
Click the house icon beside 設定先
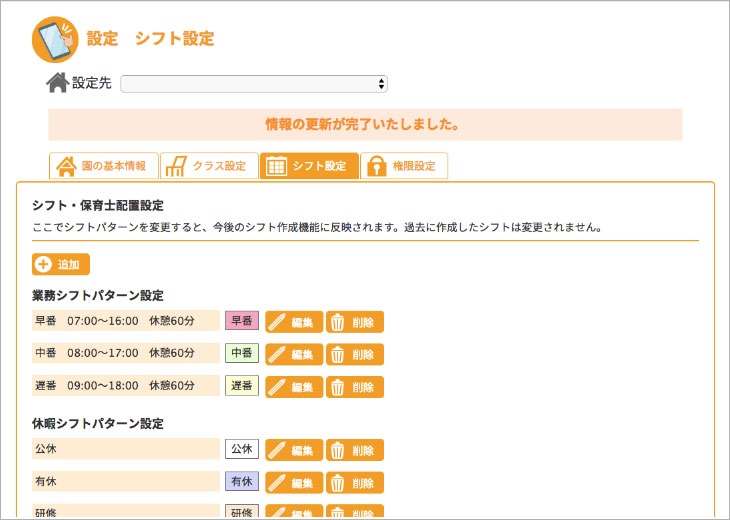tap(58, 83)
